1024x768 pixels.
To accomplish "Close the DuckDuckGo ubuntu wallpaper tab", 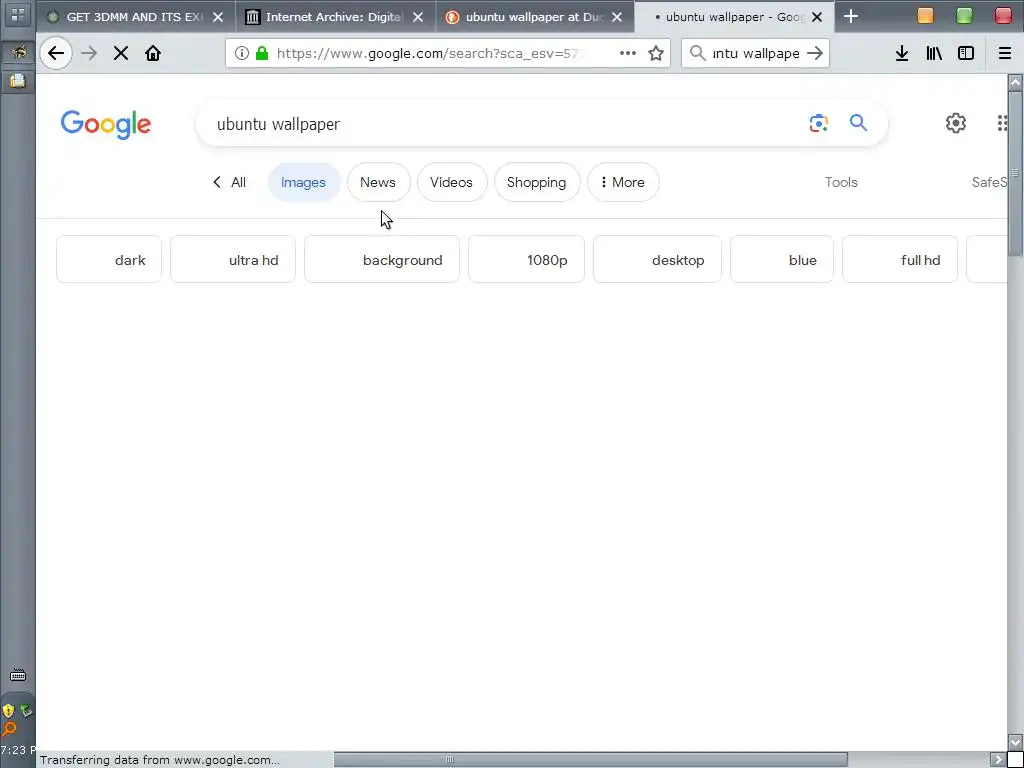I will (616, 17).
